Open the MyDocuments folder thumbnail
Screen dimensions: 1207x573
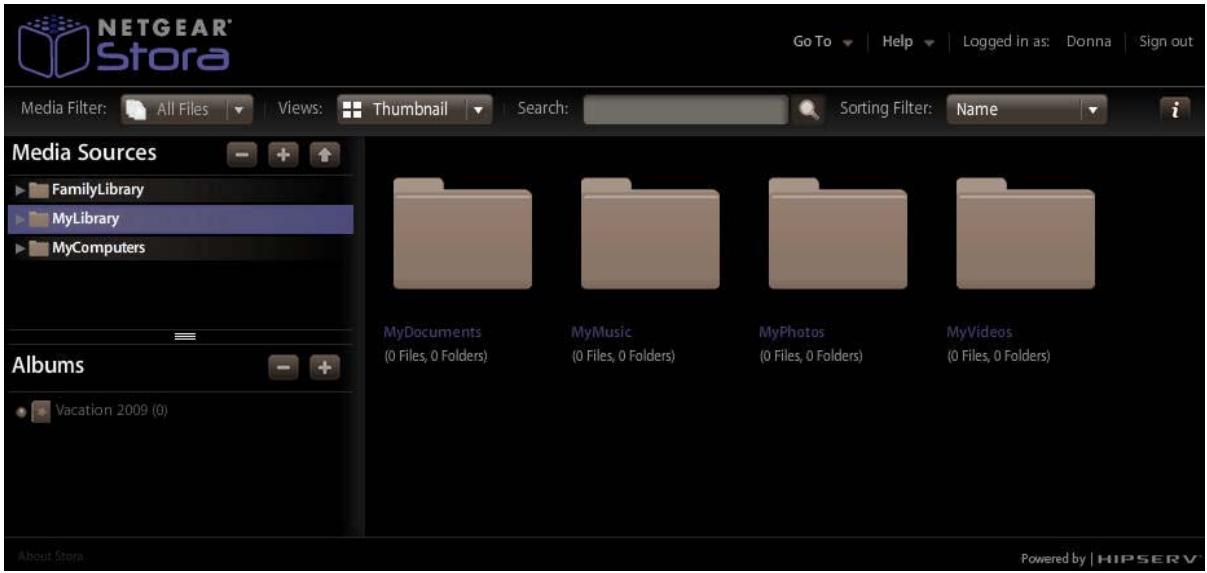coord(462,234)
